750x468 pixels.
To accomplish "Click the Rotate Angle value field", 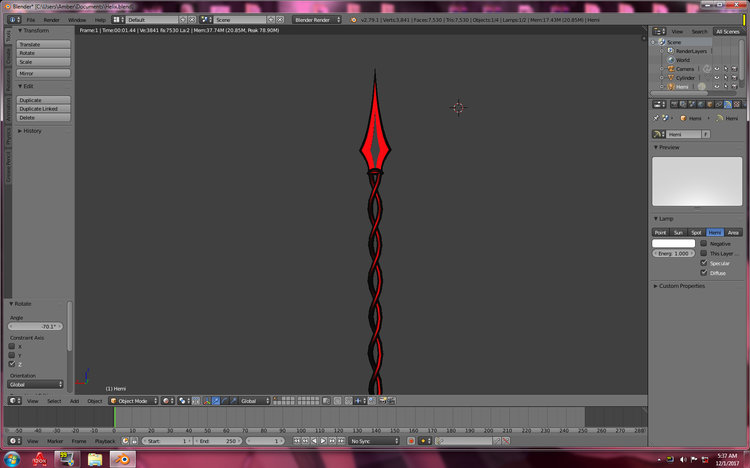I will pos(35,326).
